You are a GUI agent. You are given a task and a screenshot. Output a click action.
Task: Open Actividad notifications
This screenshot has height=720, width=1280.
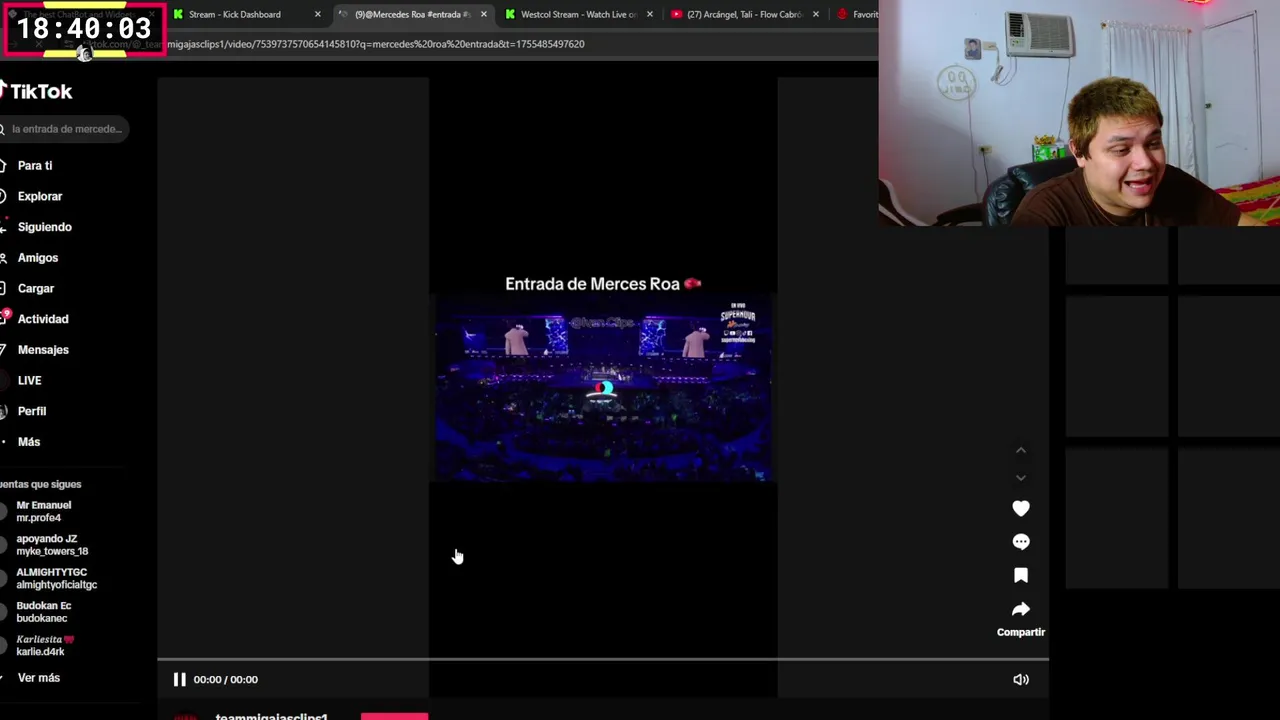pos(42,319)
